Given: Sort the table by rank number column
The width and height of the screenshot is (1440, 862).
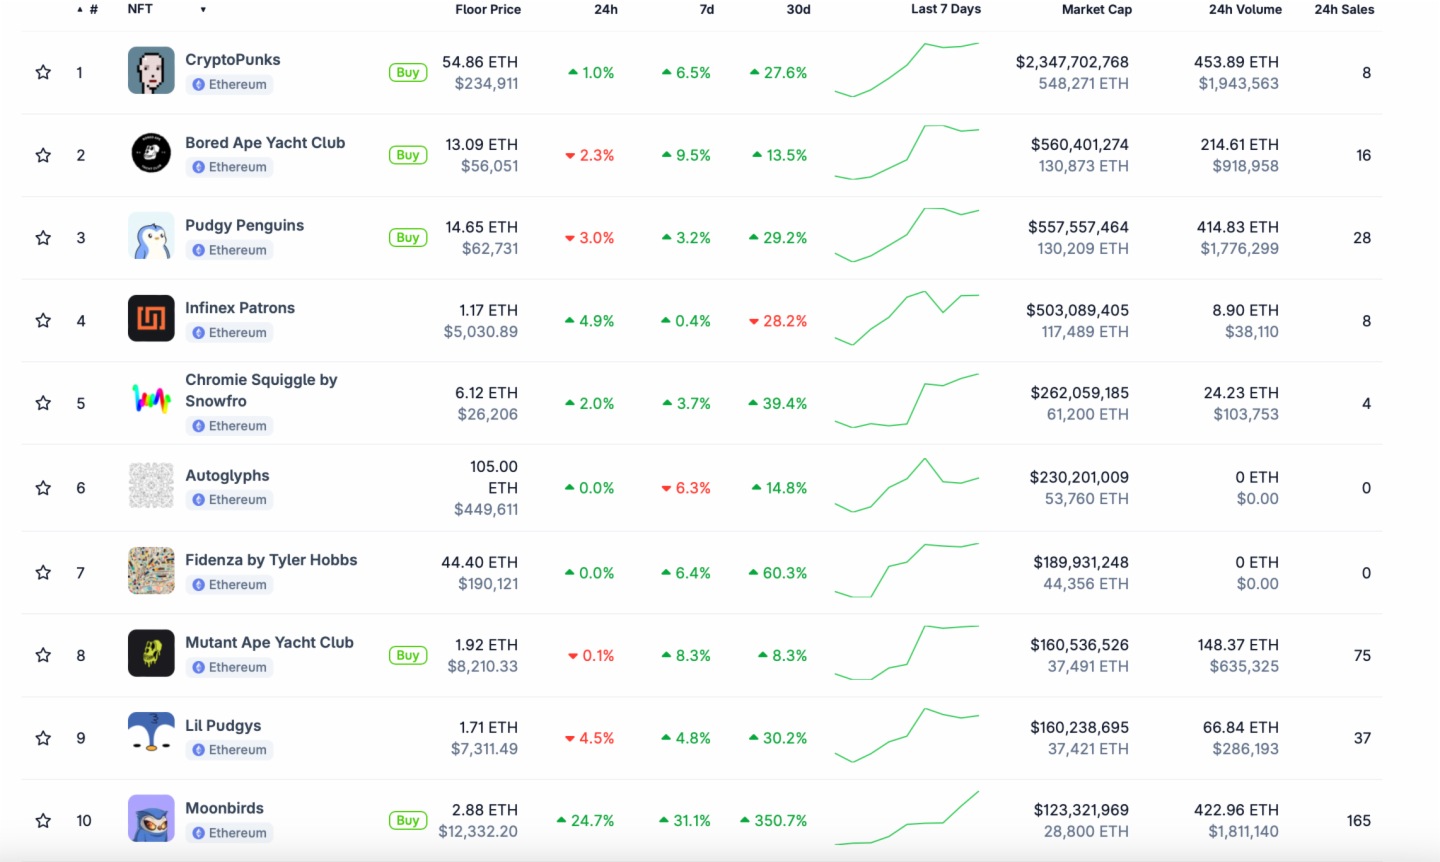Looking at the screenshot, I should (x=92, y=9).
